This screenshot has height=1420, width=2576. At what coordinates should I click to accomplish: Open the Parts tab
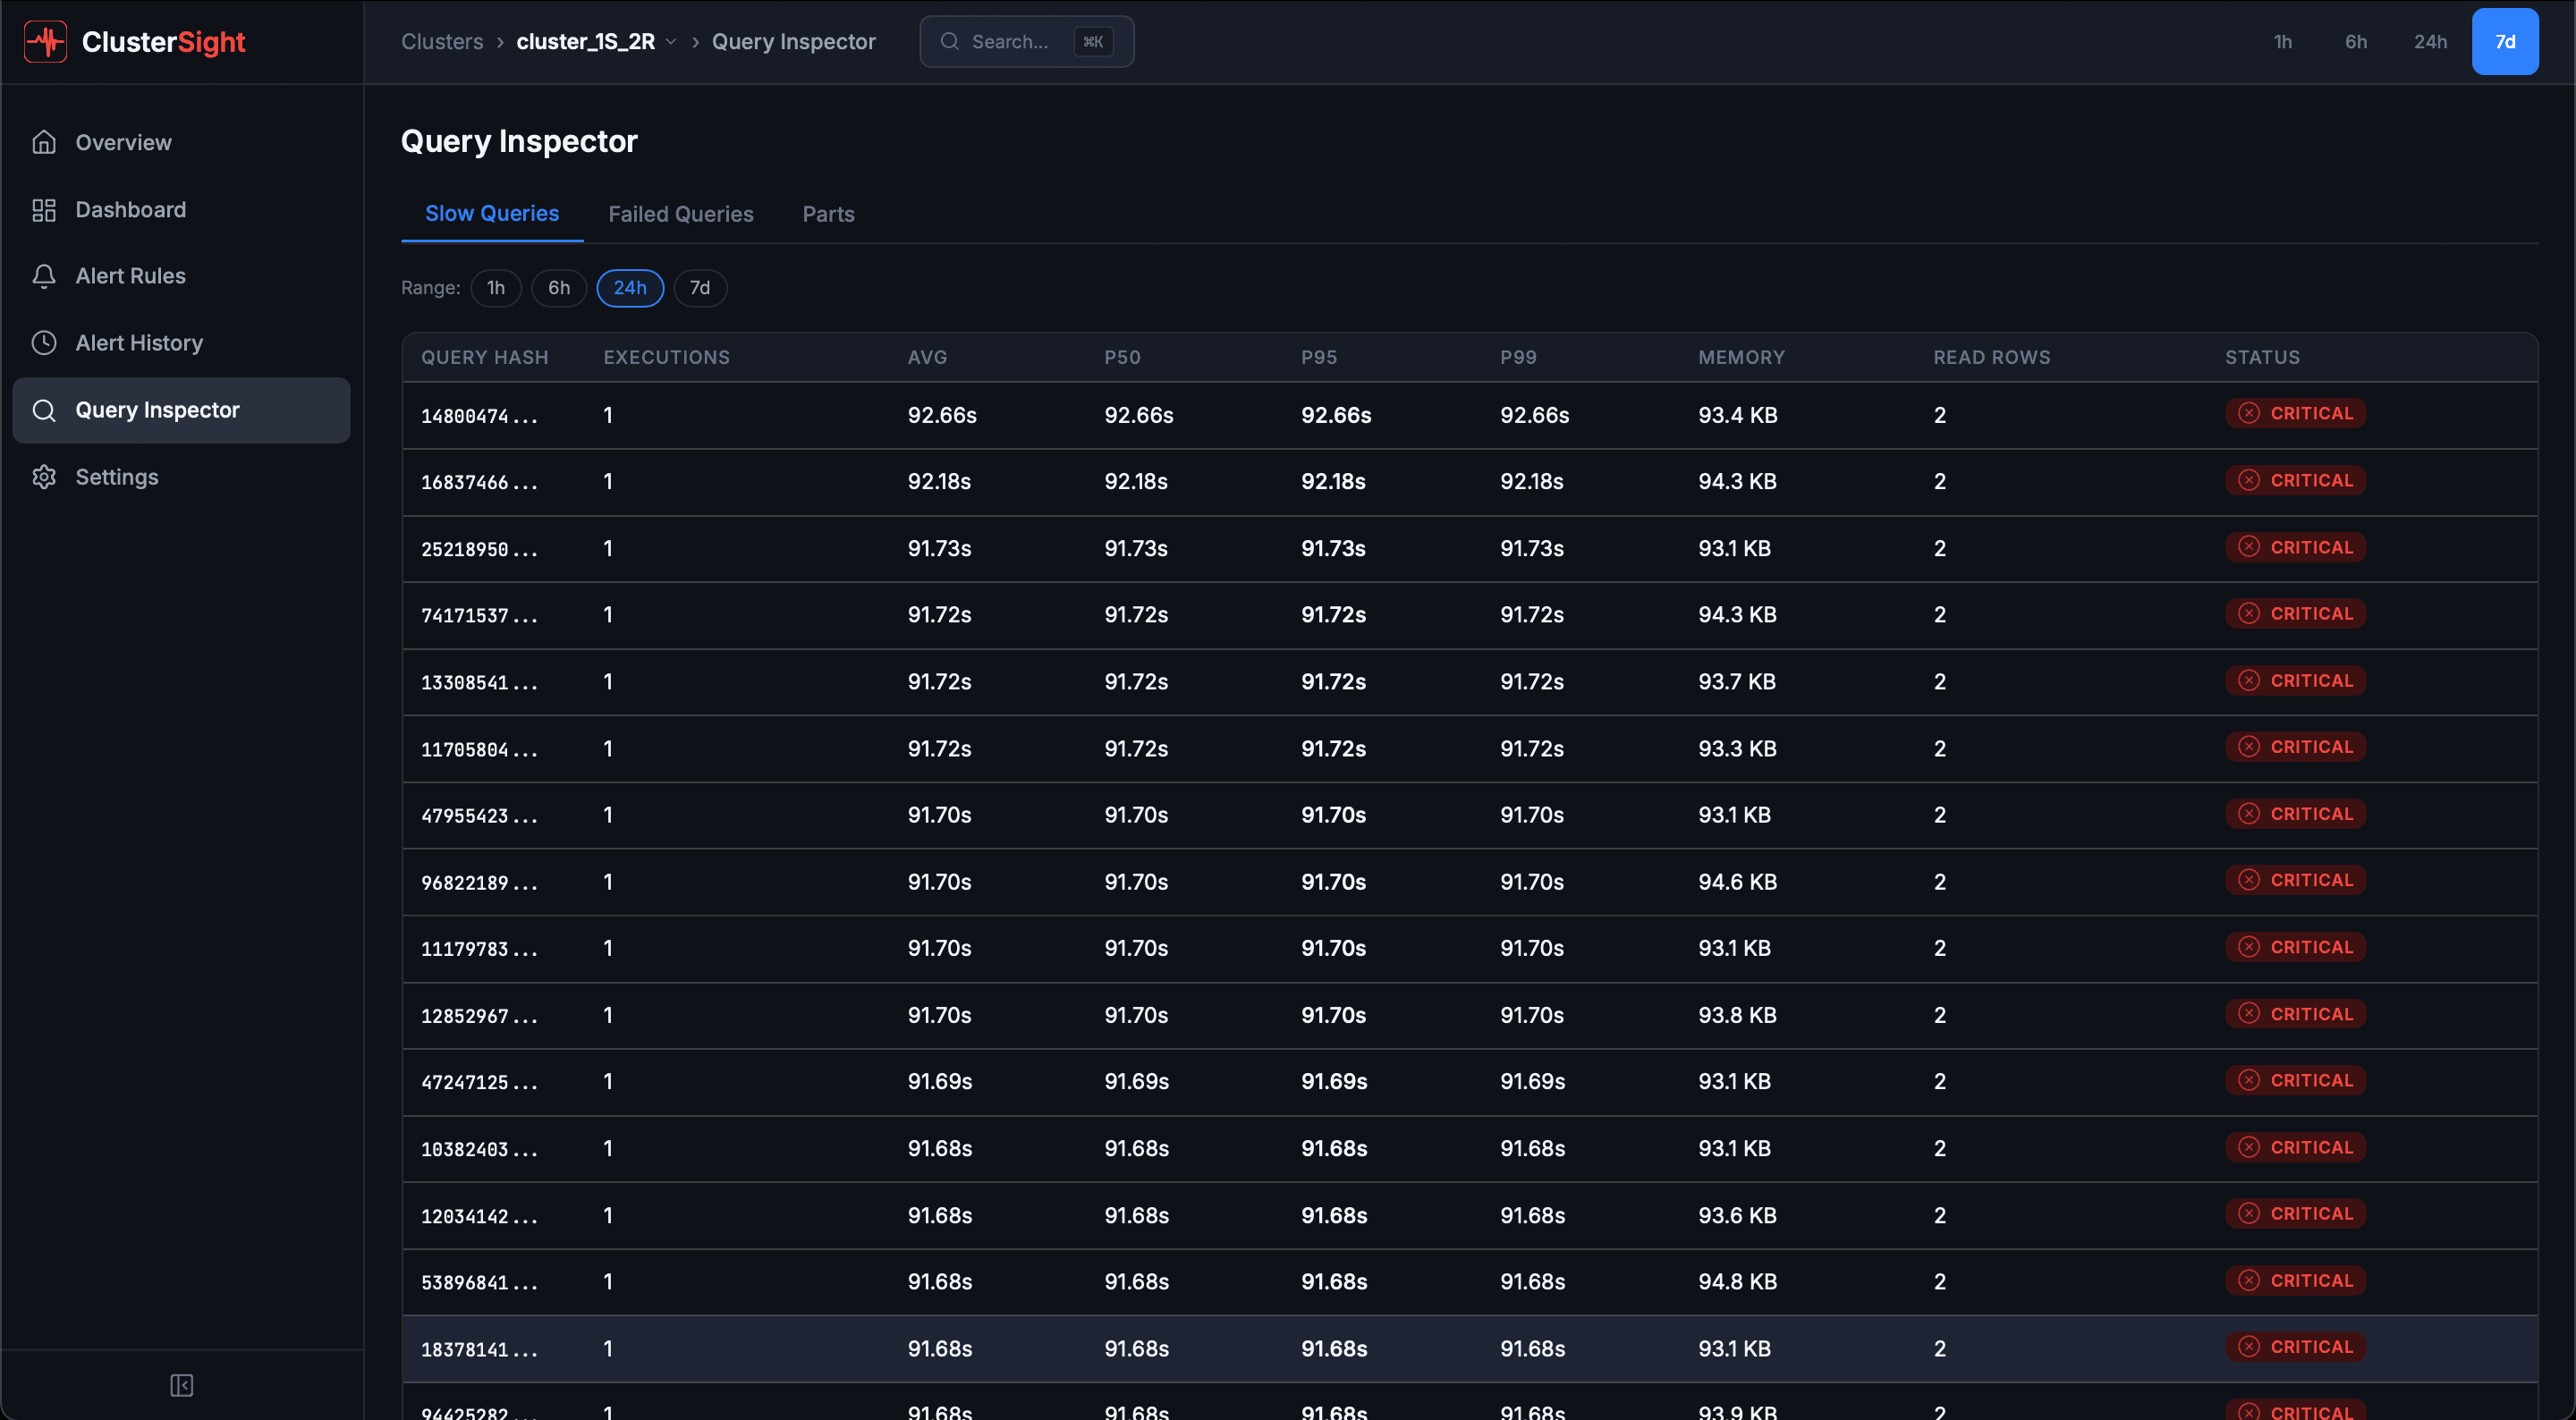pyautogui.click(x=828, y=213)
